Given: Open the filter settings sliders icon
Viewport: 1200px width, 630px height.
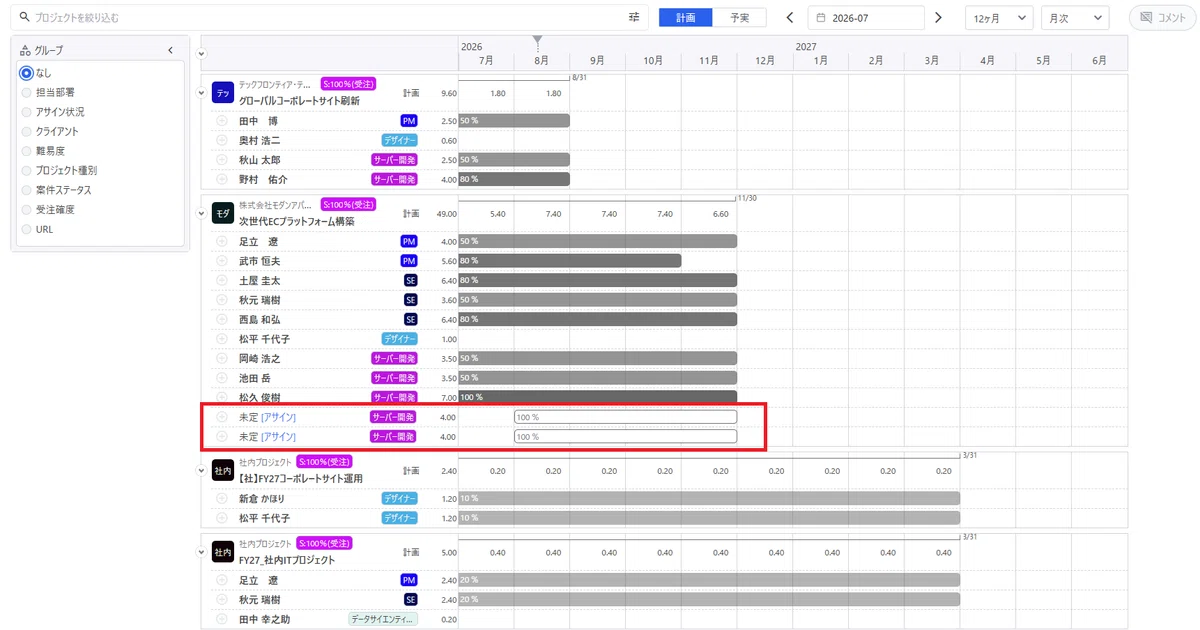Looking at the screenshot, I should coord(634,17).
